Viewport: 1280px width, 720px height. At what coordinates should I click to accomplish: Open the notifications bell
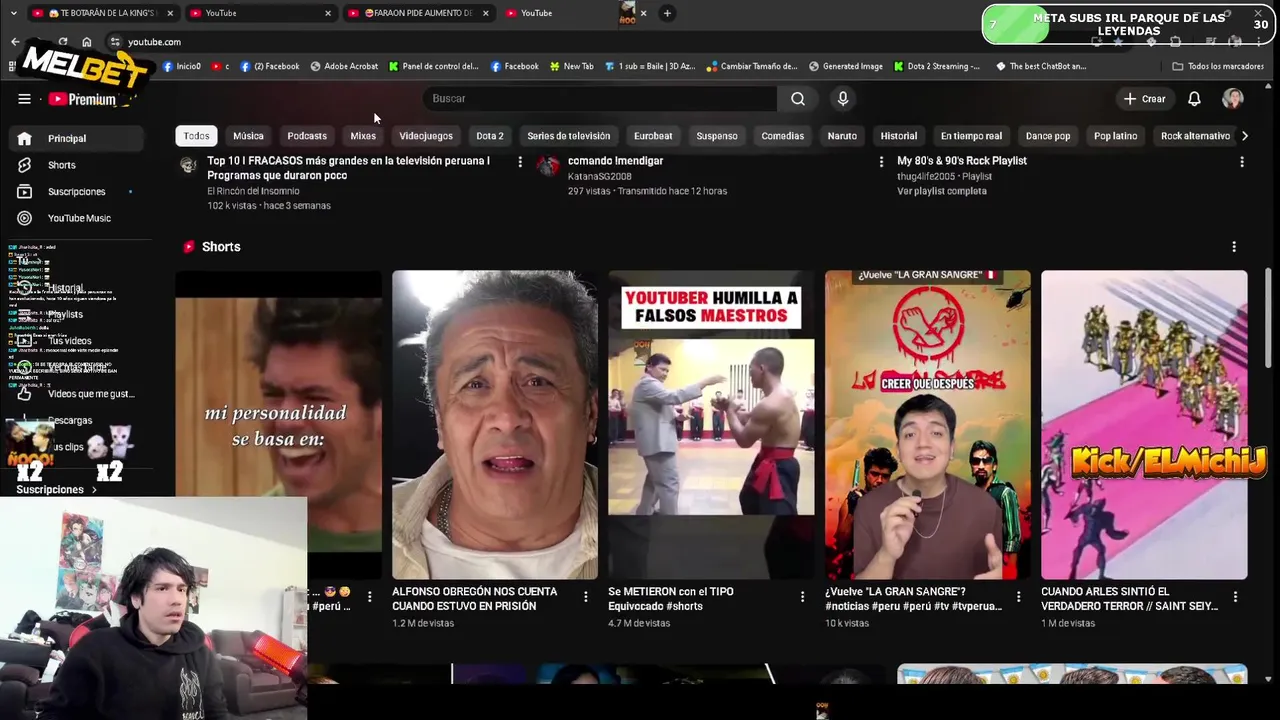click(x=1194, y=99)
